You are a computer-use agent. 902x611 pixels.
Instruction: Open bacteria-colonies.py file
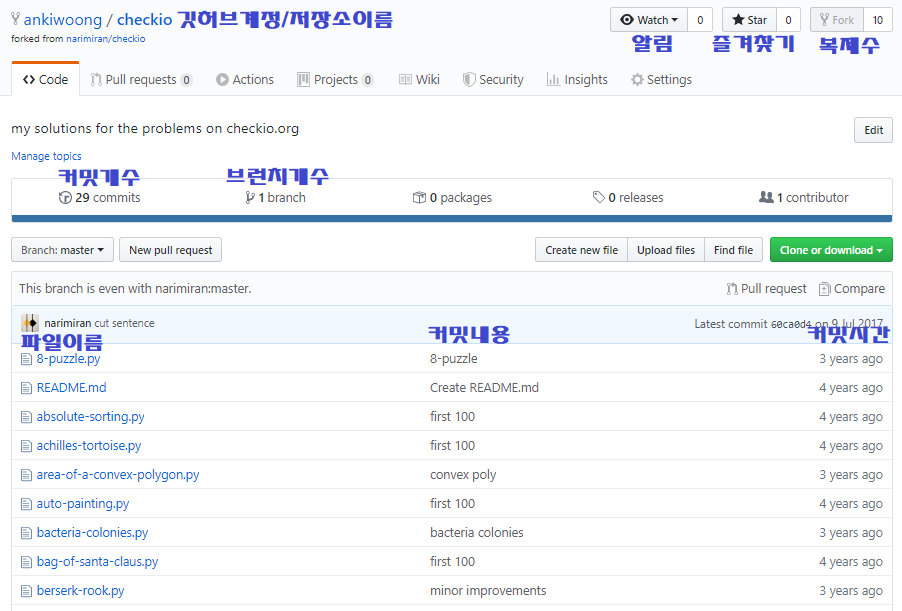click(x=92, y=533)
